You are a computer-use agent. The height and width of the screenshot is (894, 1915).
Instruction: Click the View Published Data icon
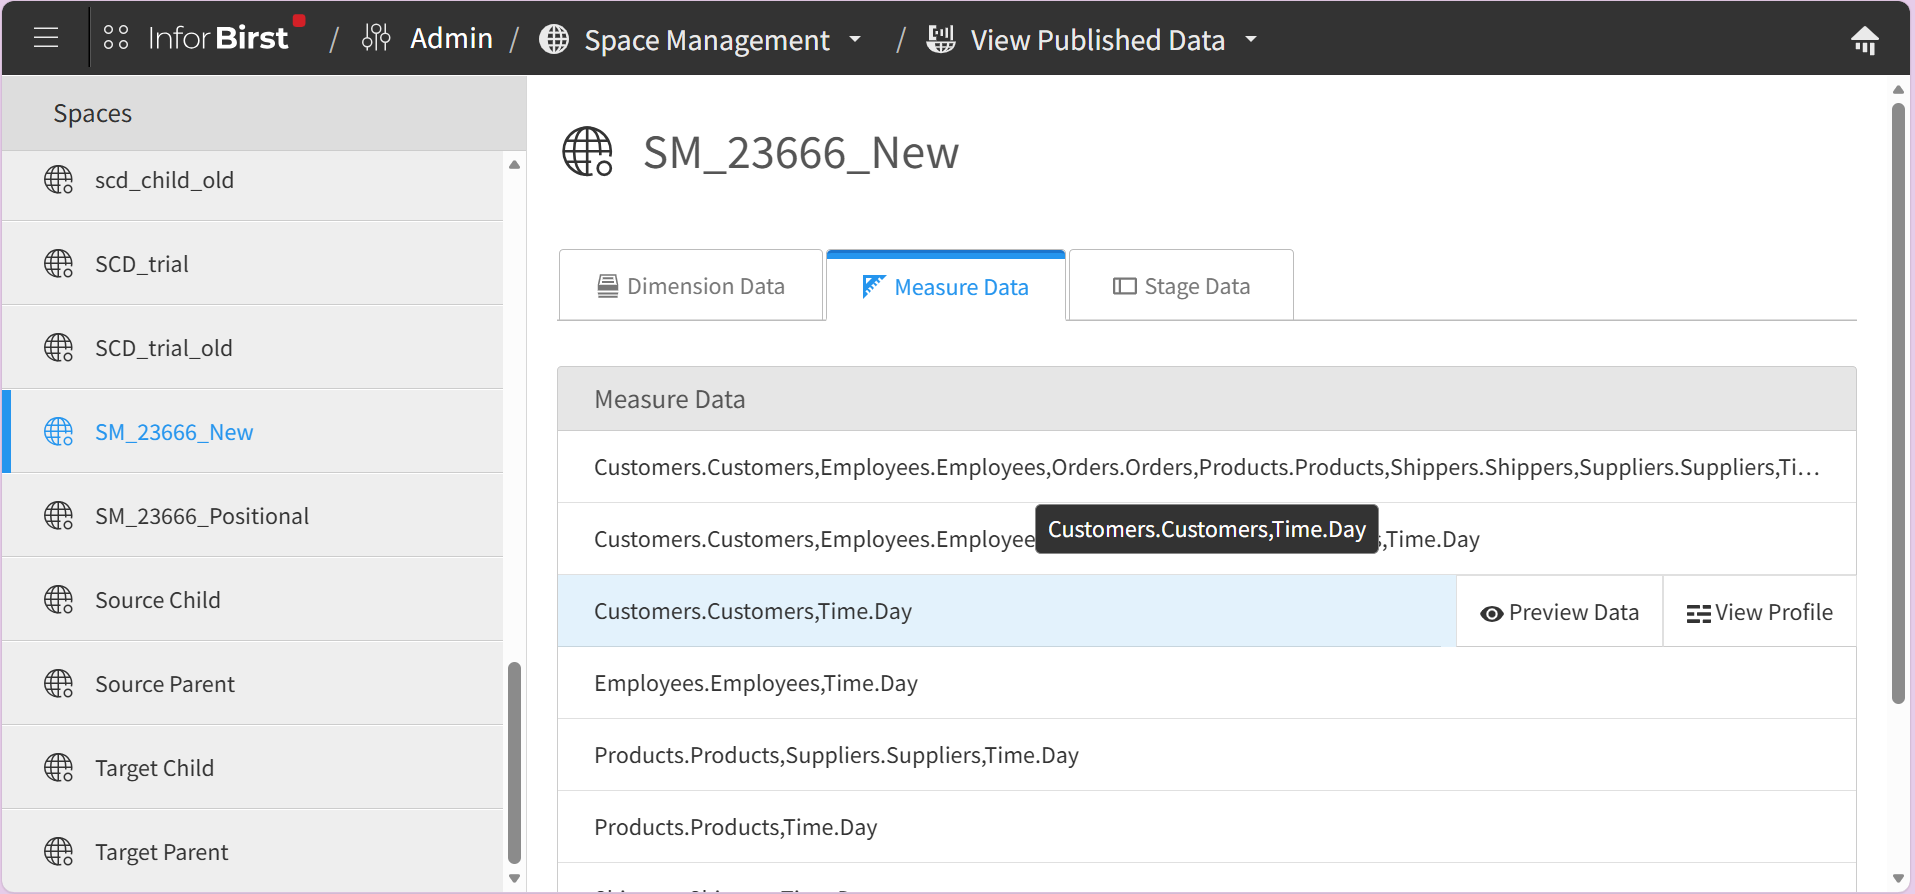[x=940, y=38]
